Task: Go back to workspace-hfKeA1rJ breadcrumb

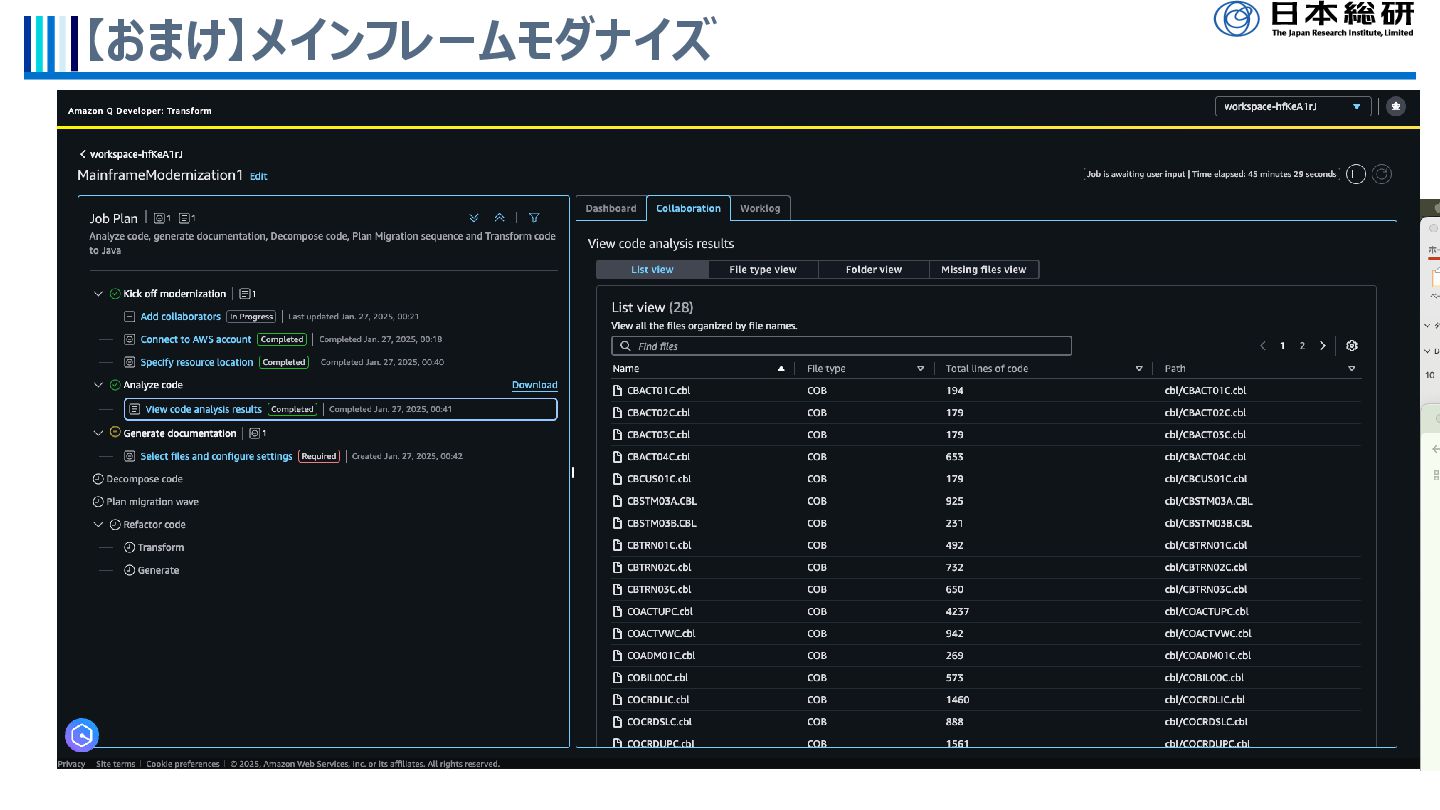Action: (x=131, y=154)
